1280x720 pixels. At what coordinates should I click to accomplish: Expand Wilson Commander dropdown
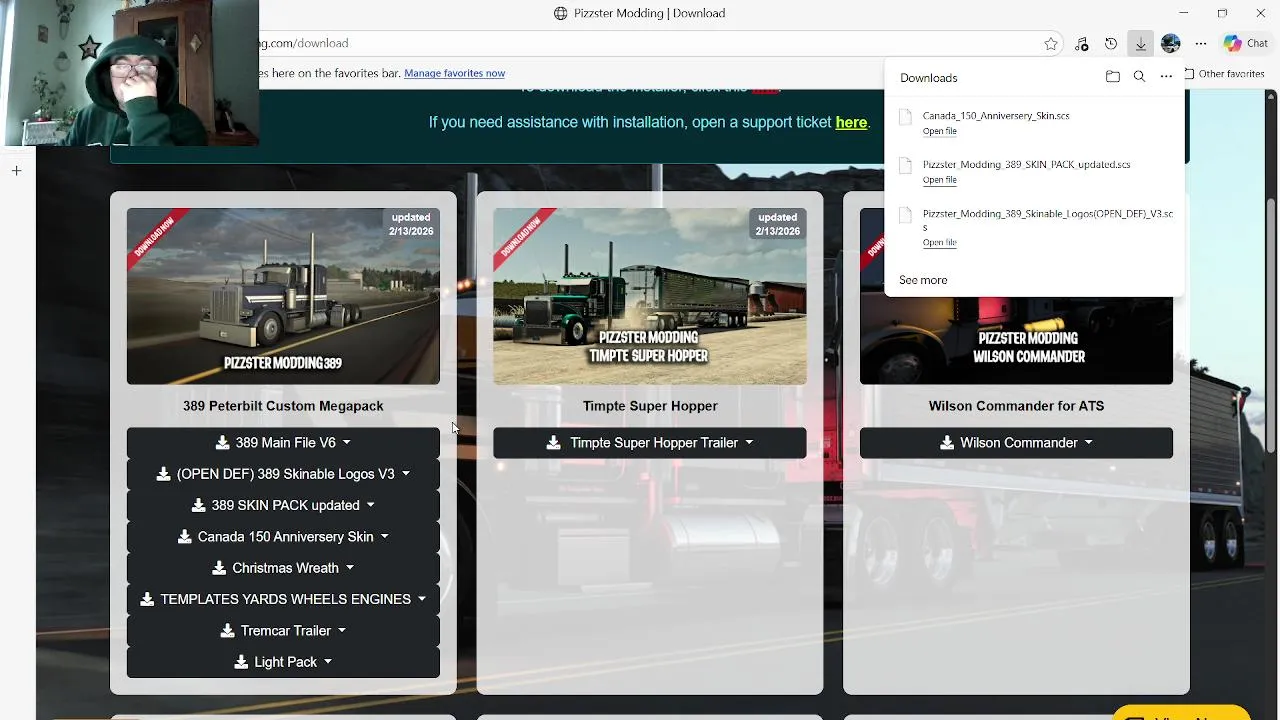[x=1016, y=443]
